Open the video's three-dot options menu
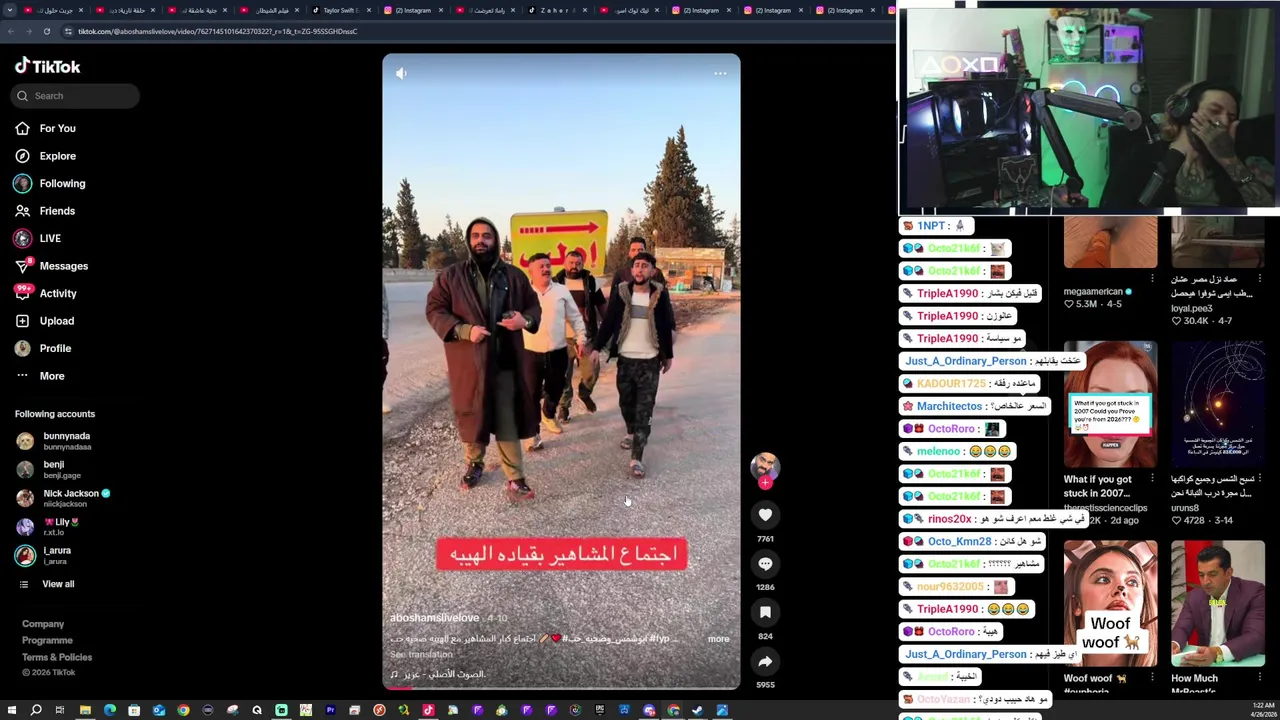1280x720 pixels. pos(720,73)
